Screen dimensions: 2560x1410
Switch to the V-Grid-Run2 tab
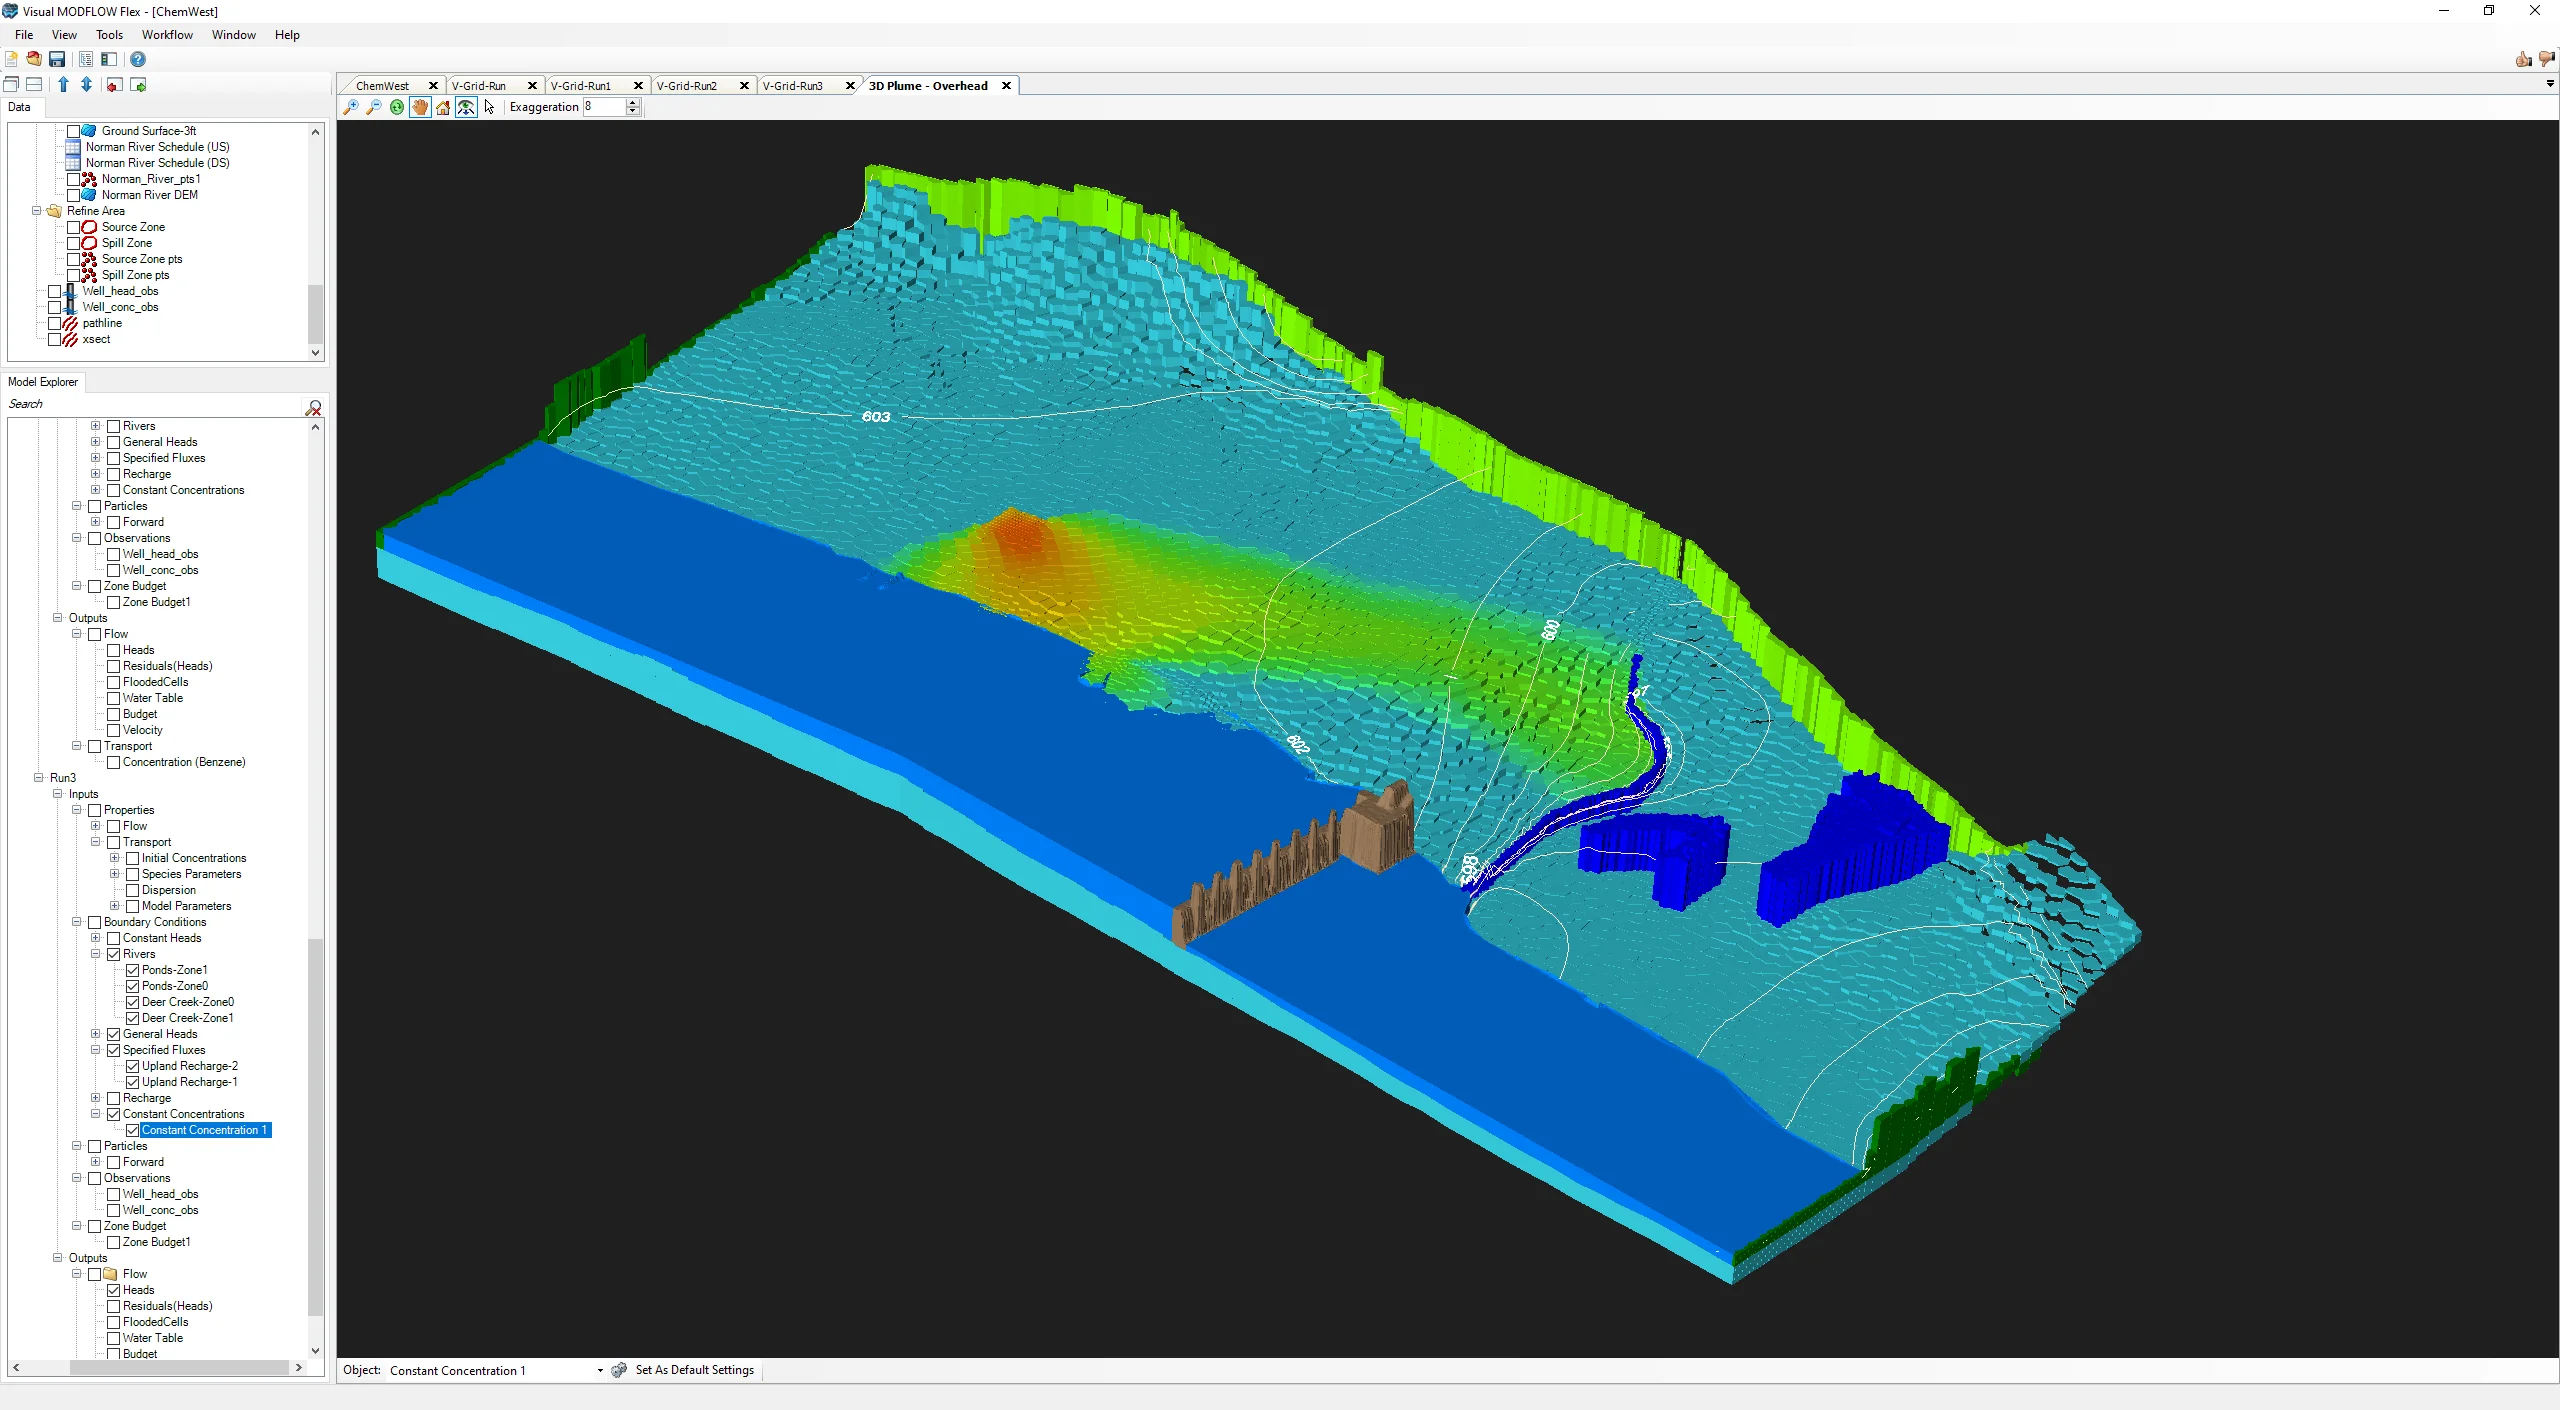pos(687,86)
